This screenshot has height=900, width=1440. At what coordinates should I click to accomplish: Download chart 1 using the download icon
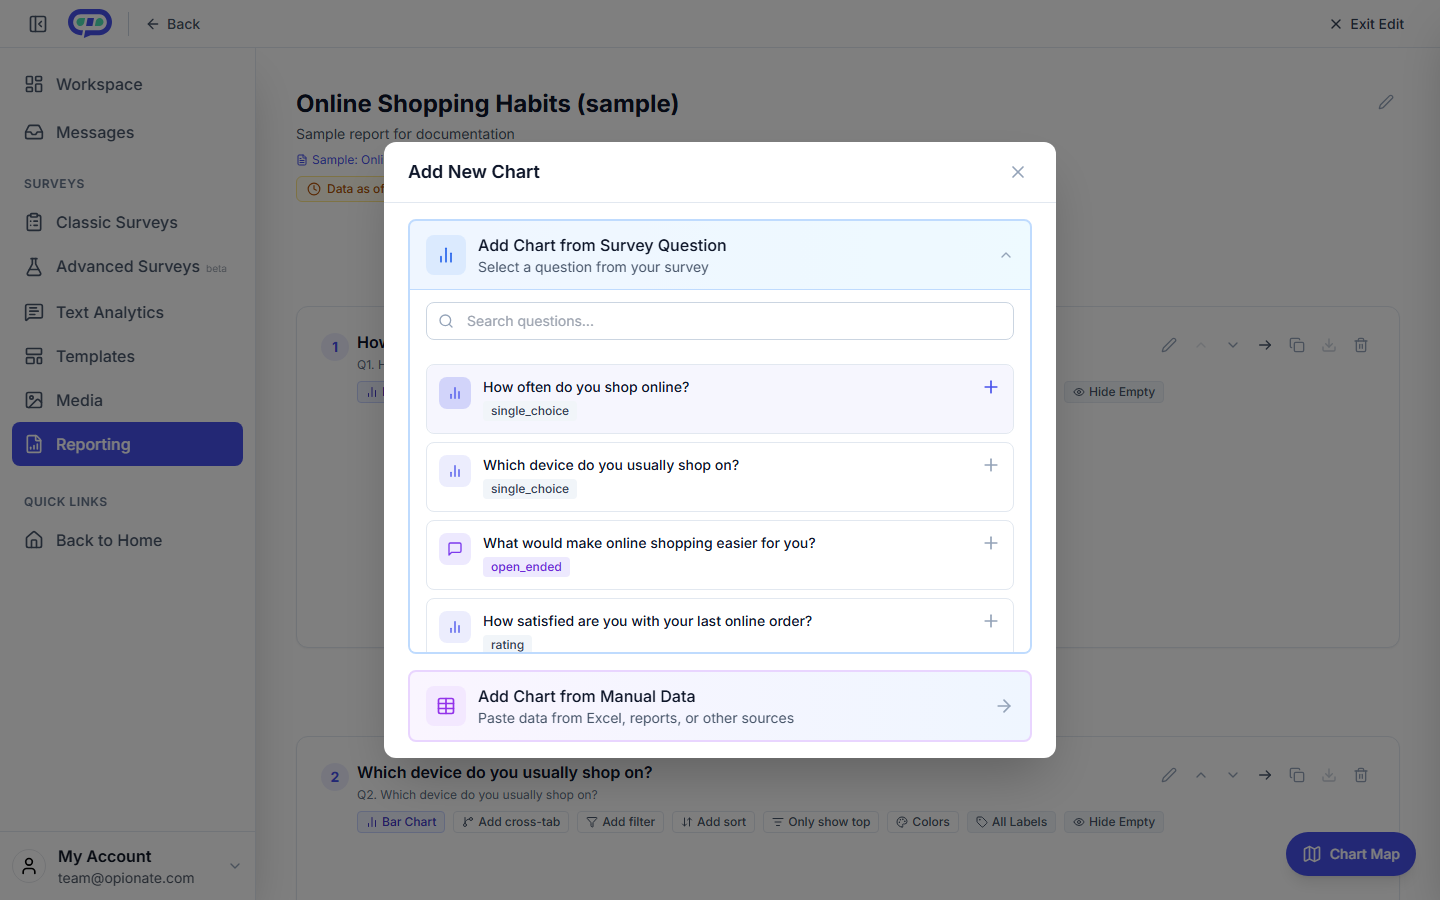(1329, 345)
